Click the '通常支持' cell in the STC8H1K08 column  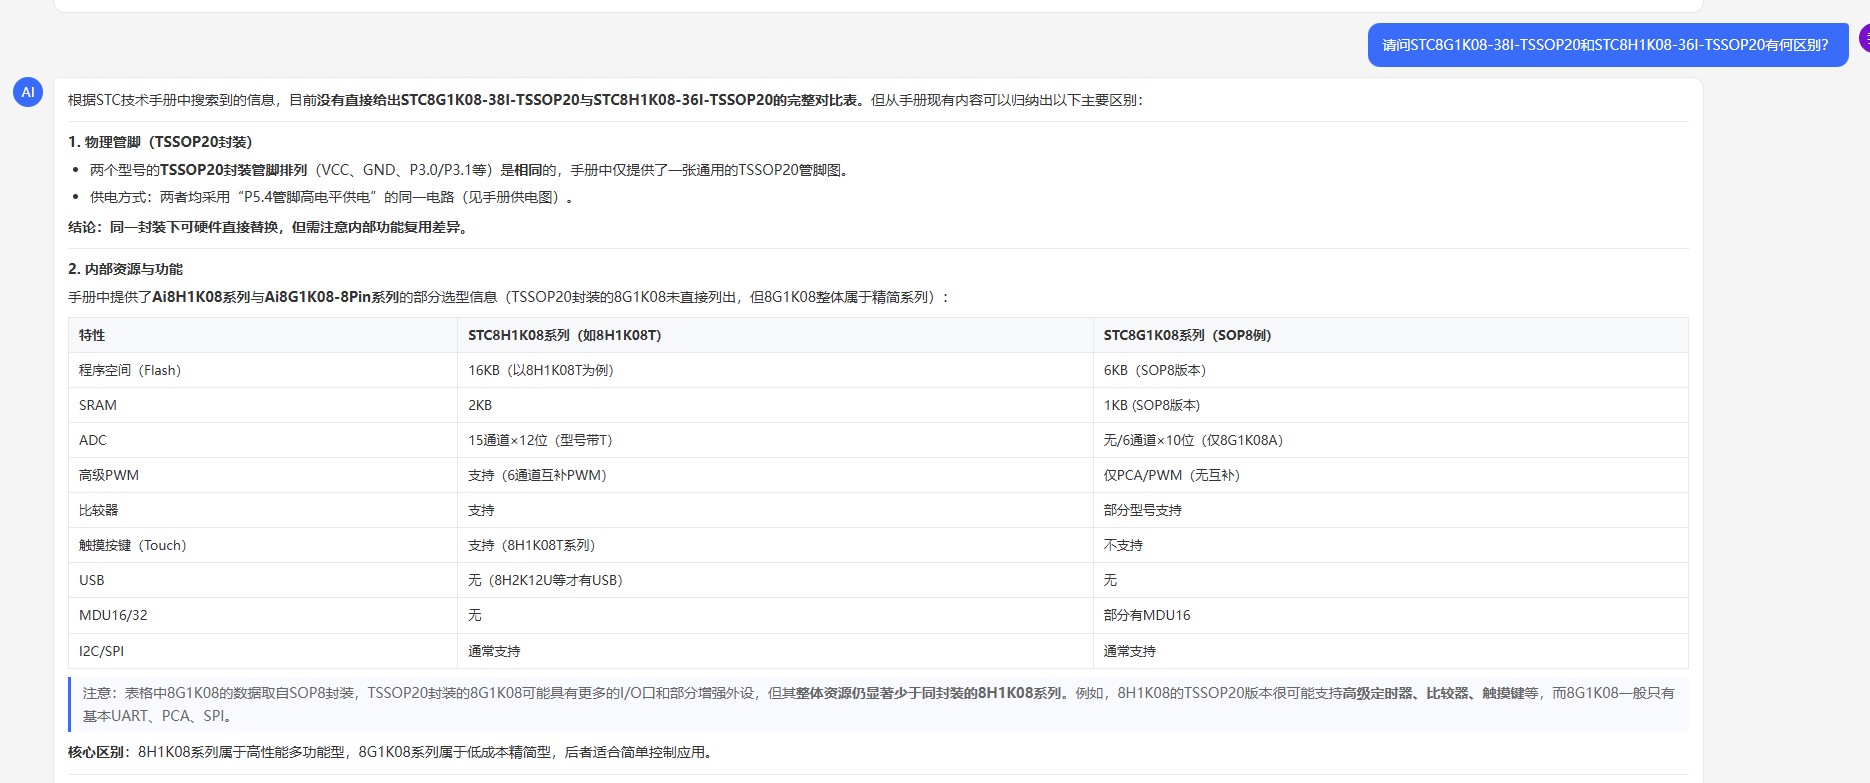pyautogui.click(x=775, y=651)
